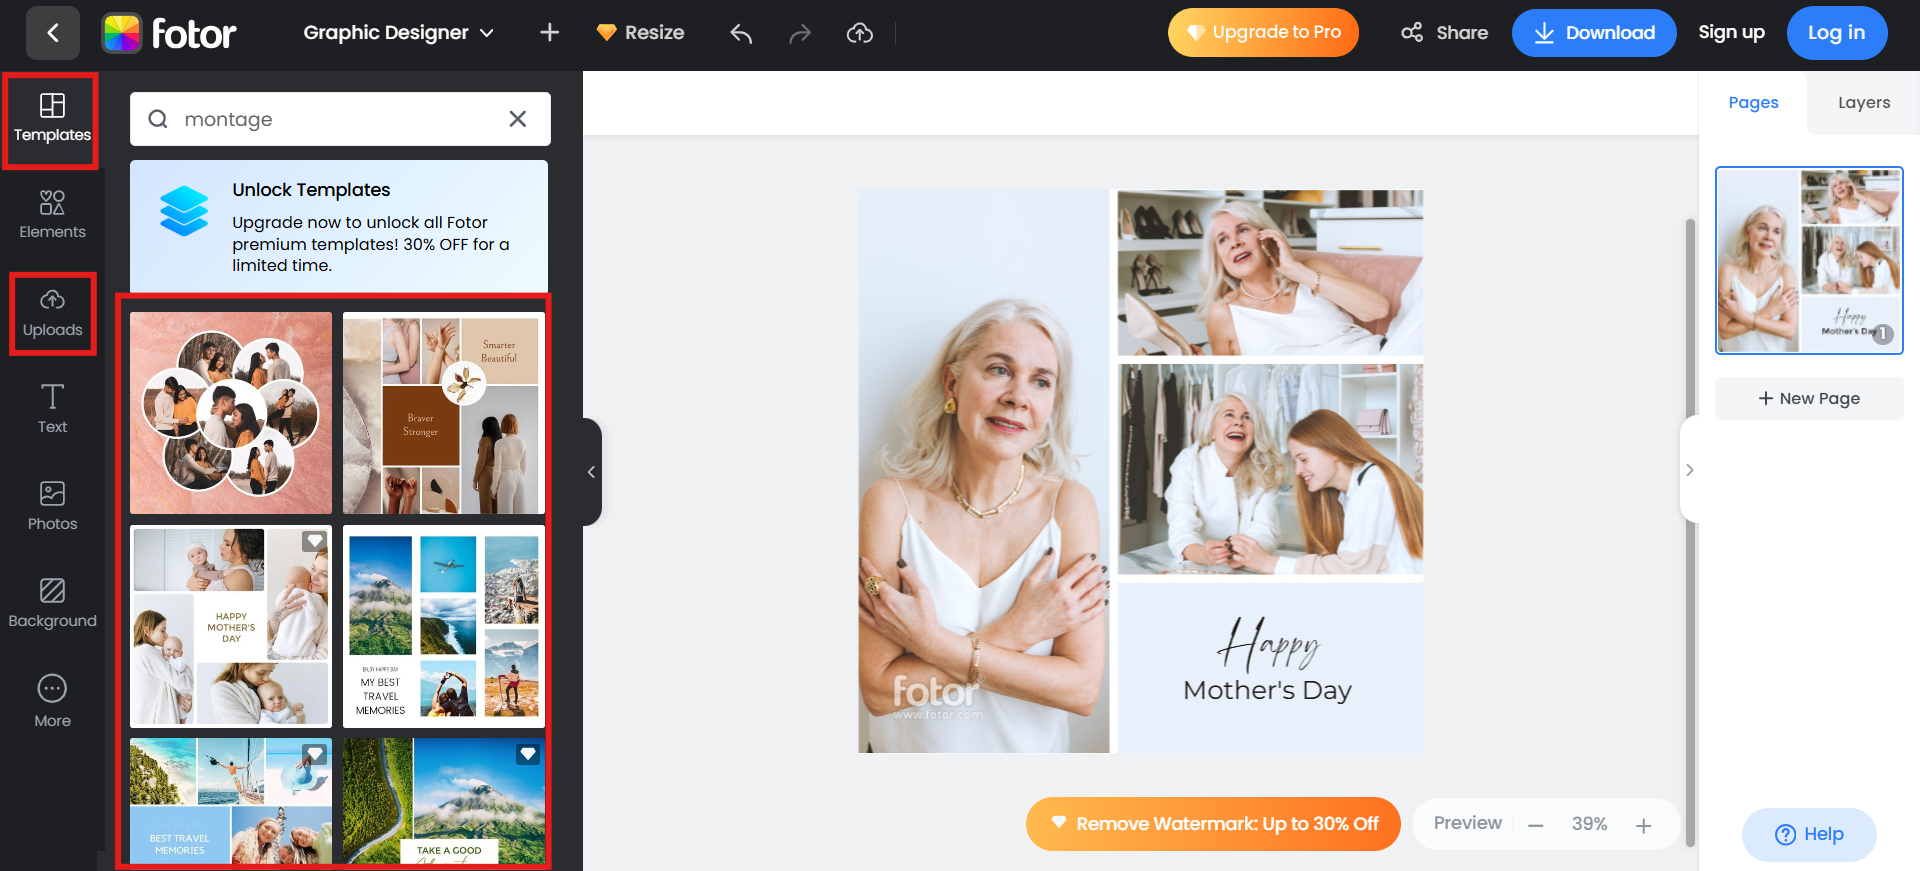Select My Best Travel Memories template
Viewport: 1920px width, 871px height.
[x=444, y=626]
